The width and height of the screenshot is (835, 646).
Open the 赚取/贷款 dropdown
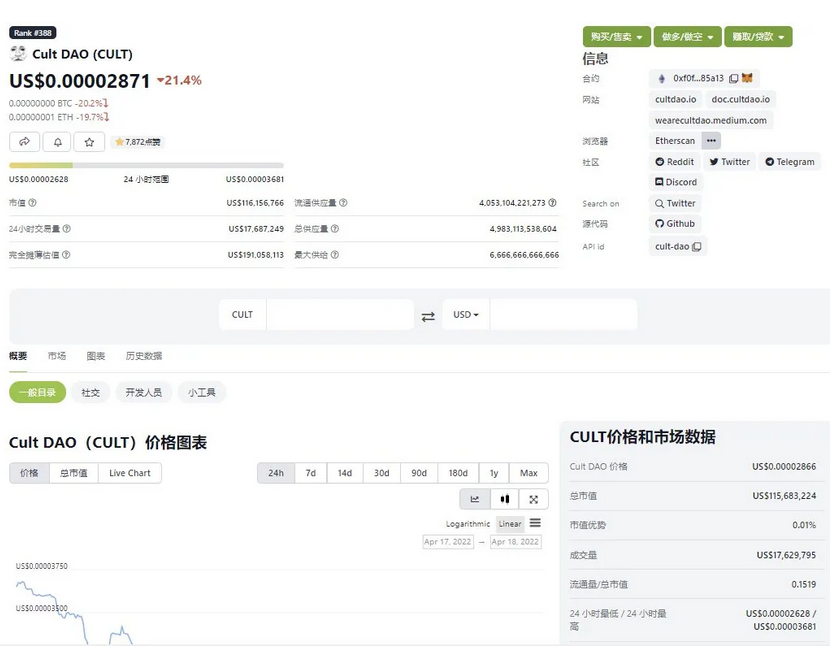coord(758,37)
